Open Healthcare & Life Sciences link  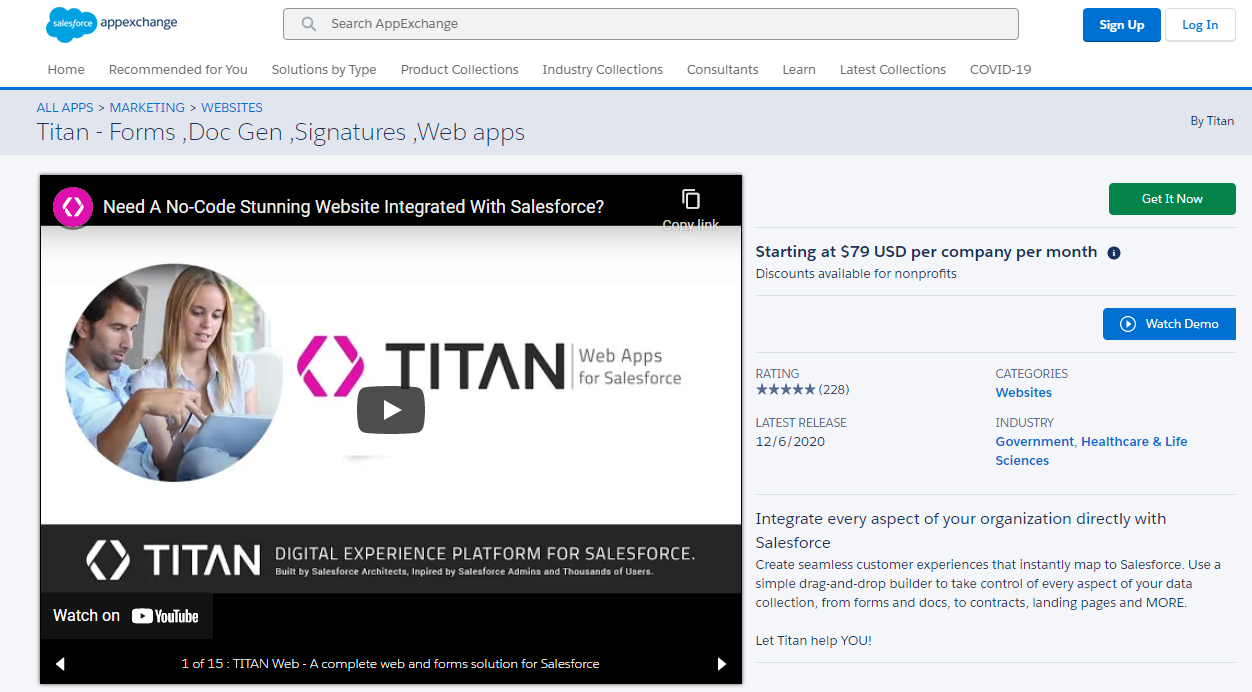pos(1091,451)
